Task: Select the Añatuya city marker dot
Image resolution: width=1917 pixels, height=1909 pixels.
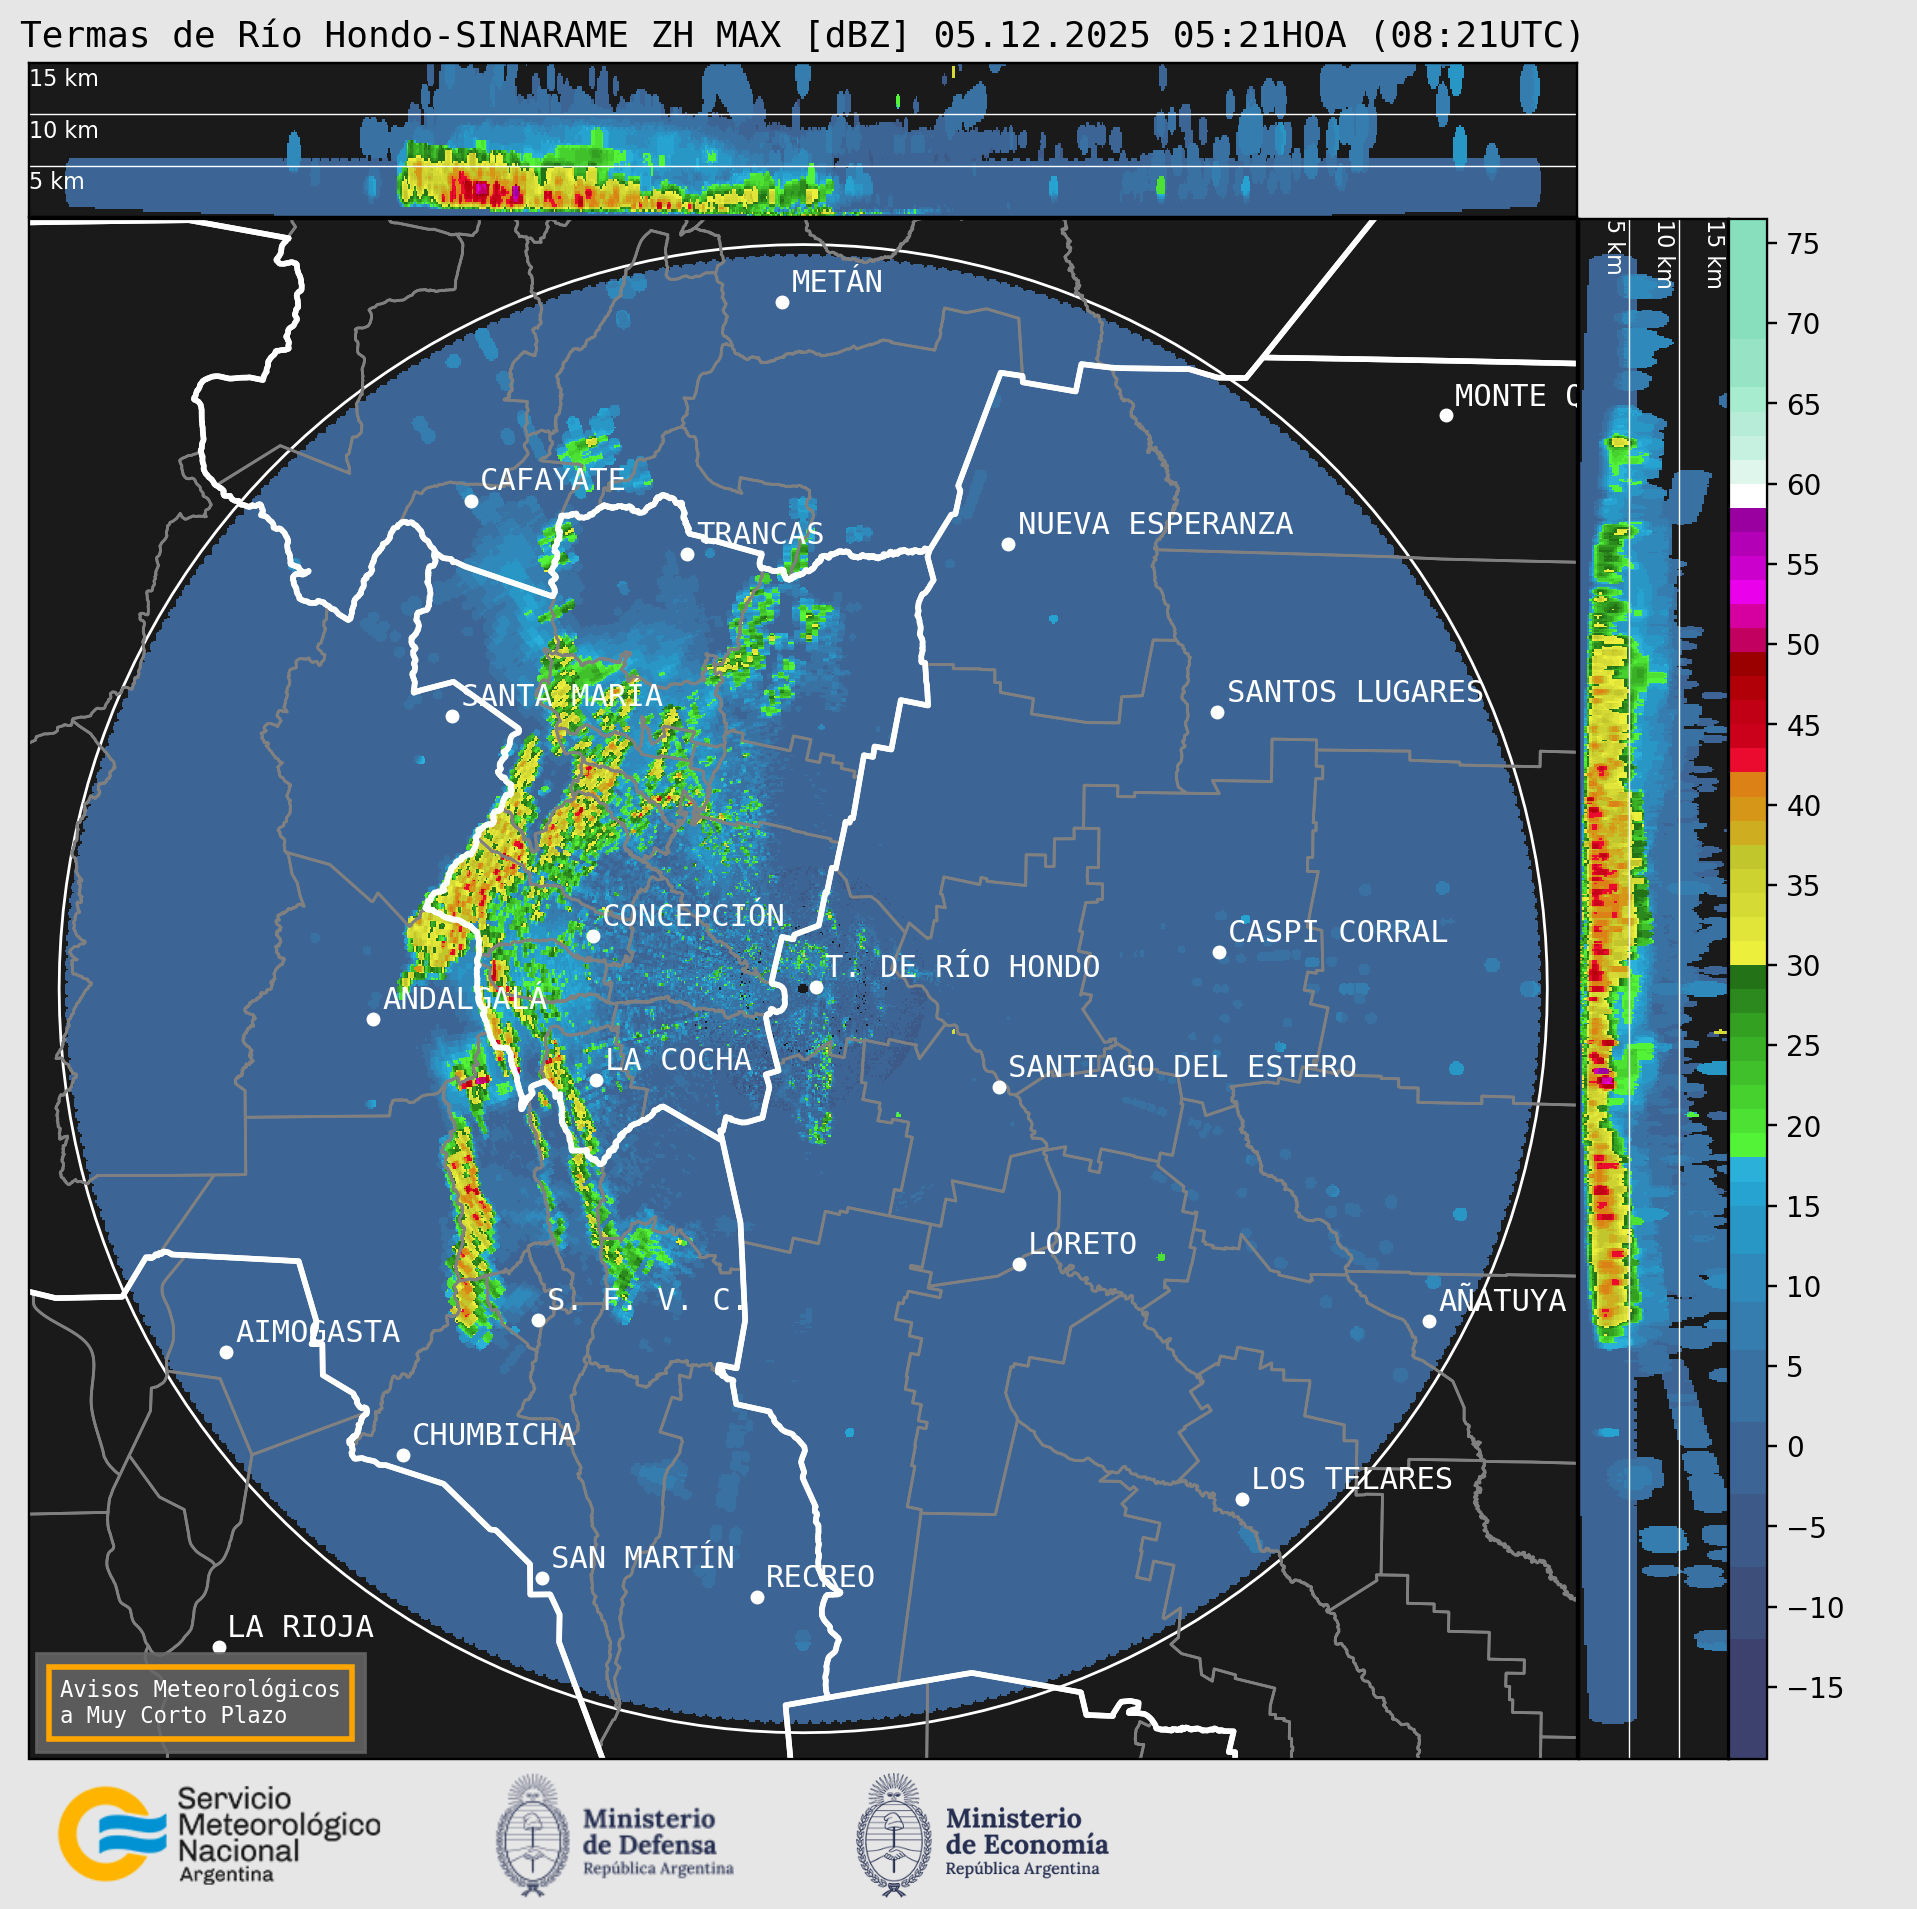Action: point(1429,1321)
